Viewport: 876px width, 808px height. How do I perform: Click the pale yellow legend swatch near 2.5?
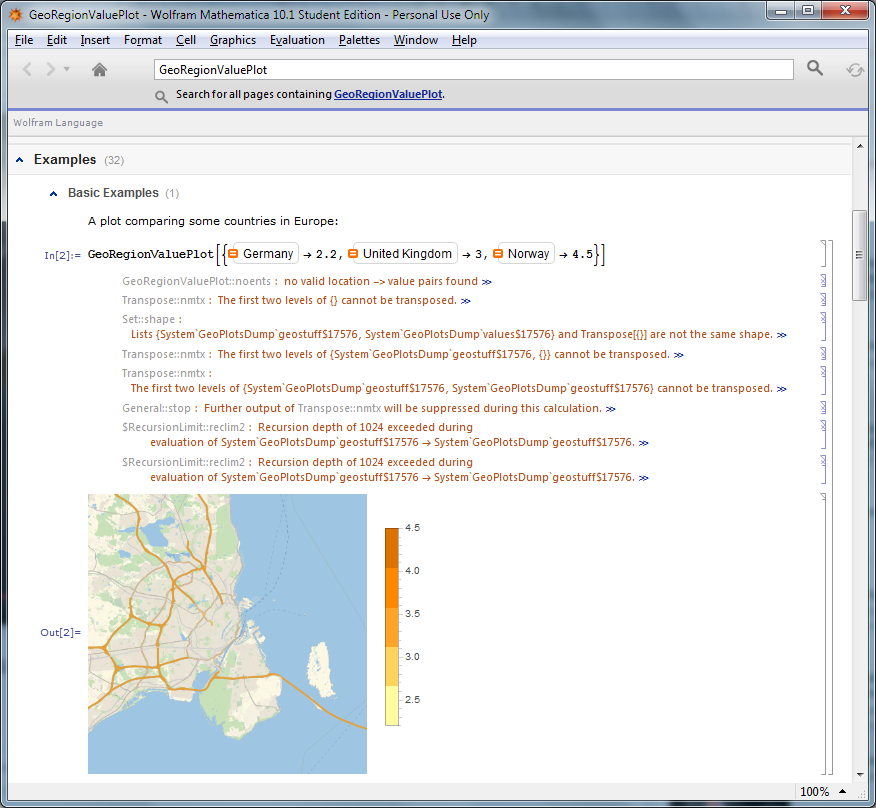392,705
